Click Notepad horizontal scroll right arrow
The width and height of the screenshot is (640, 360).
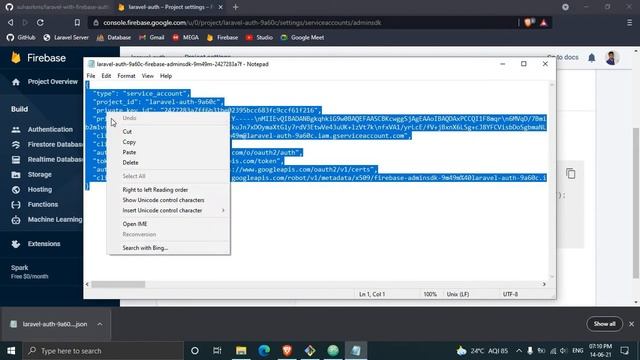point(544,284)
